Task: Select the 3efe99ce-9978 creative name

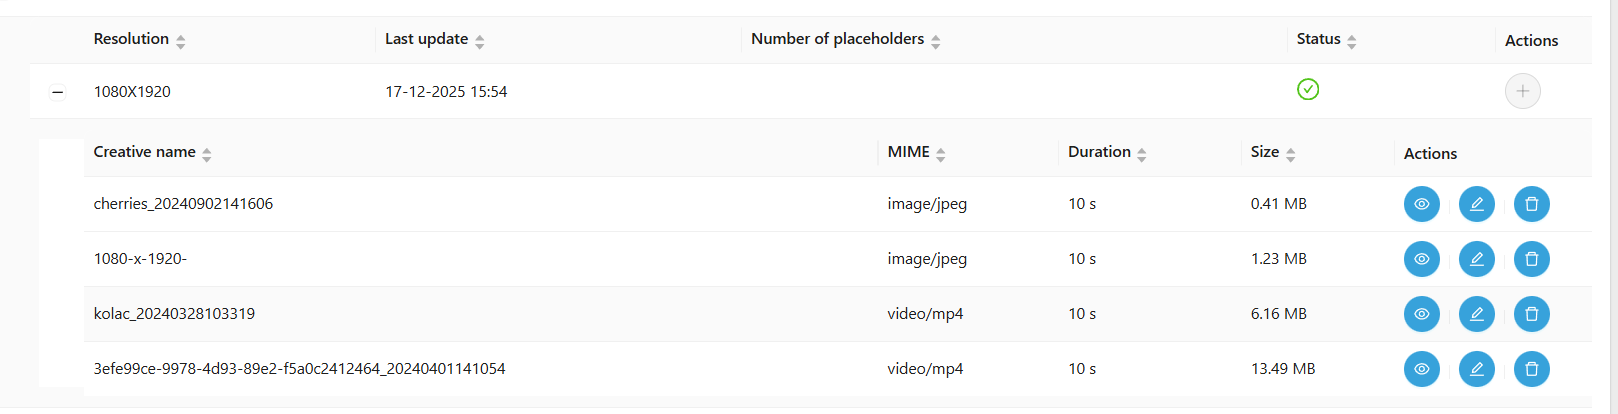Action: pyautogui.click(x=299, y=369)
